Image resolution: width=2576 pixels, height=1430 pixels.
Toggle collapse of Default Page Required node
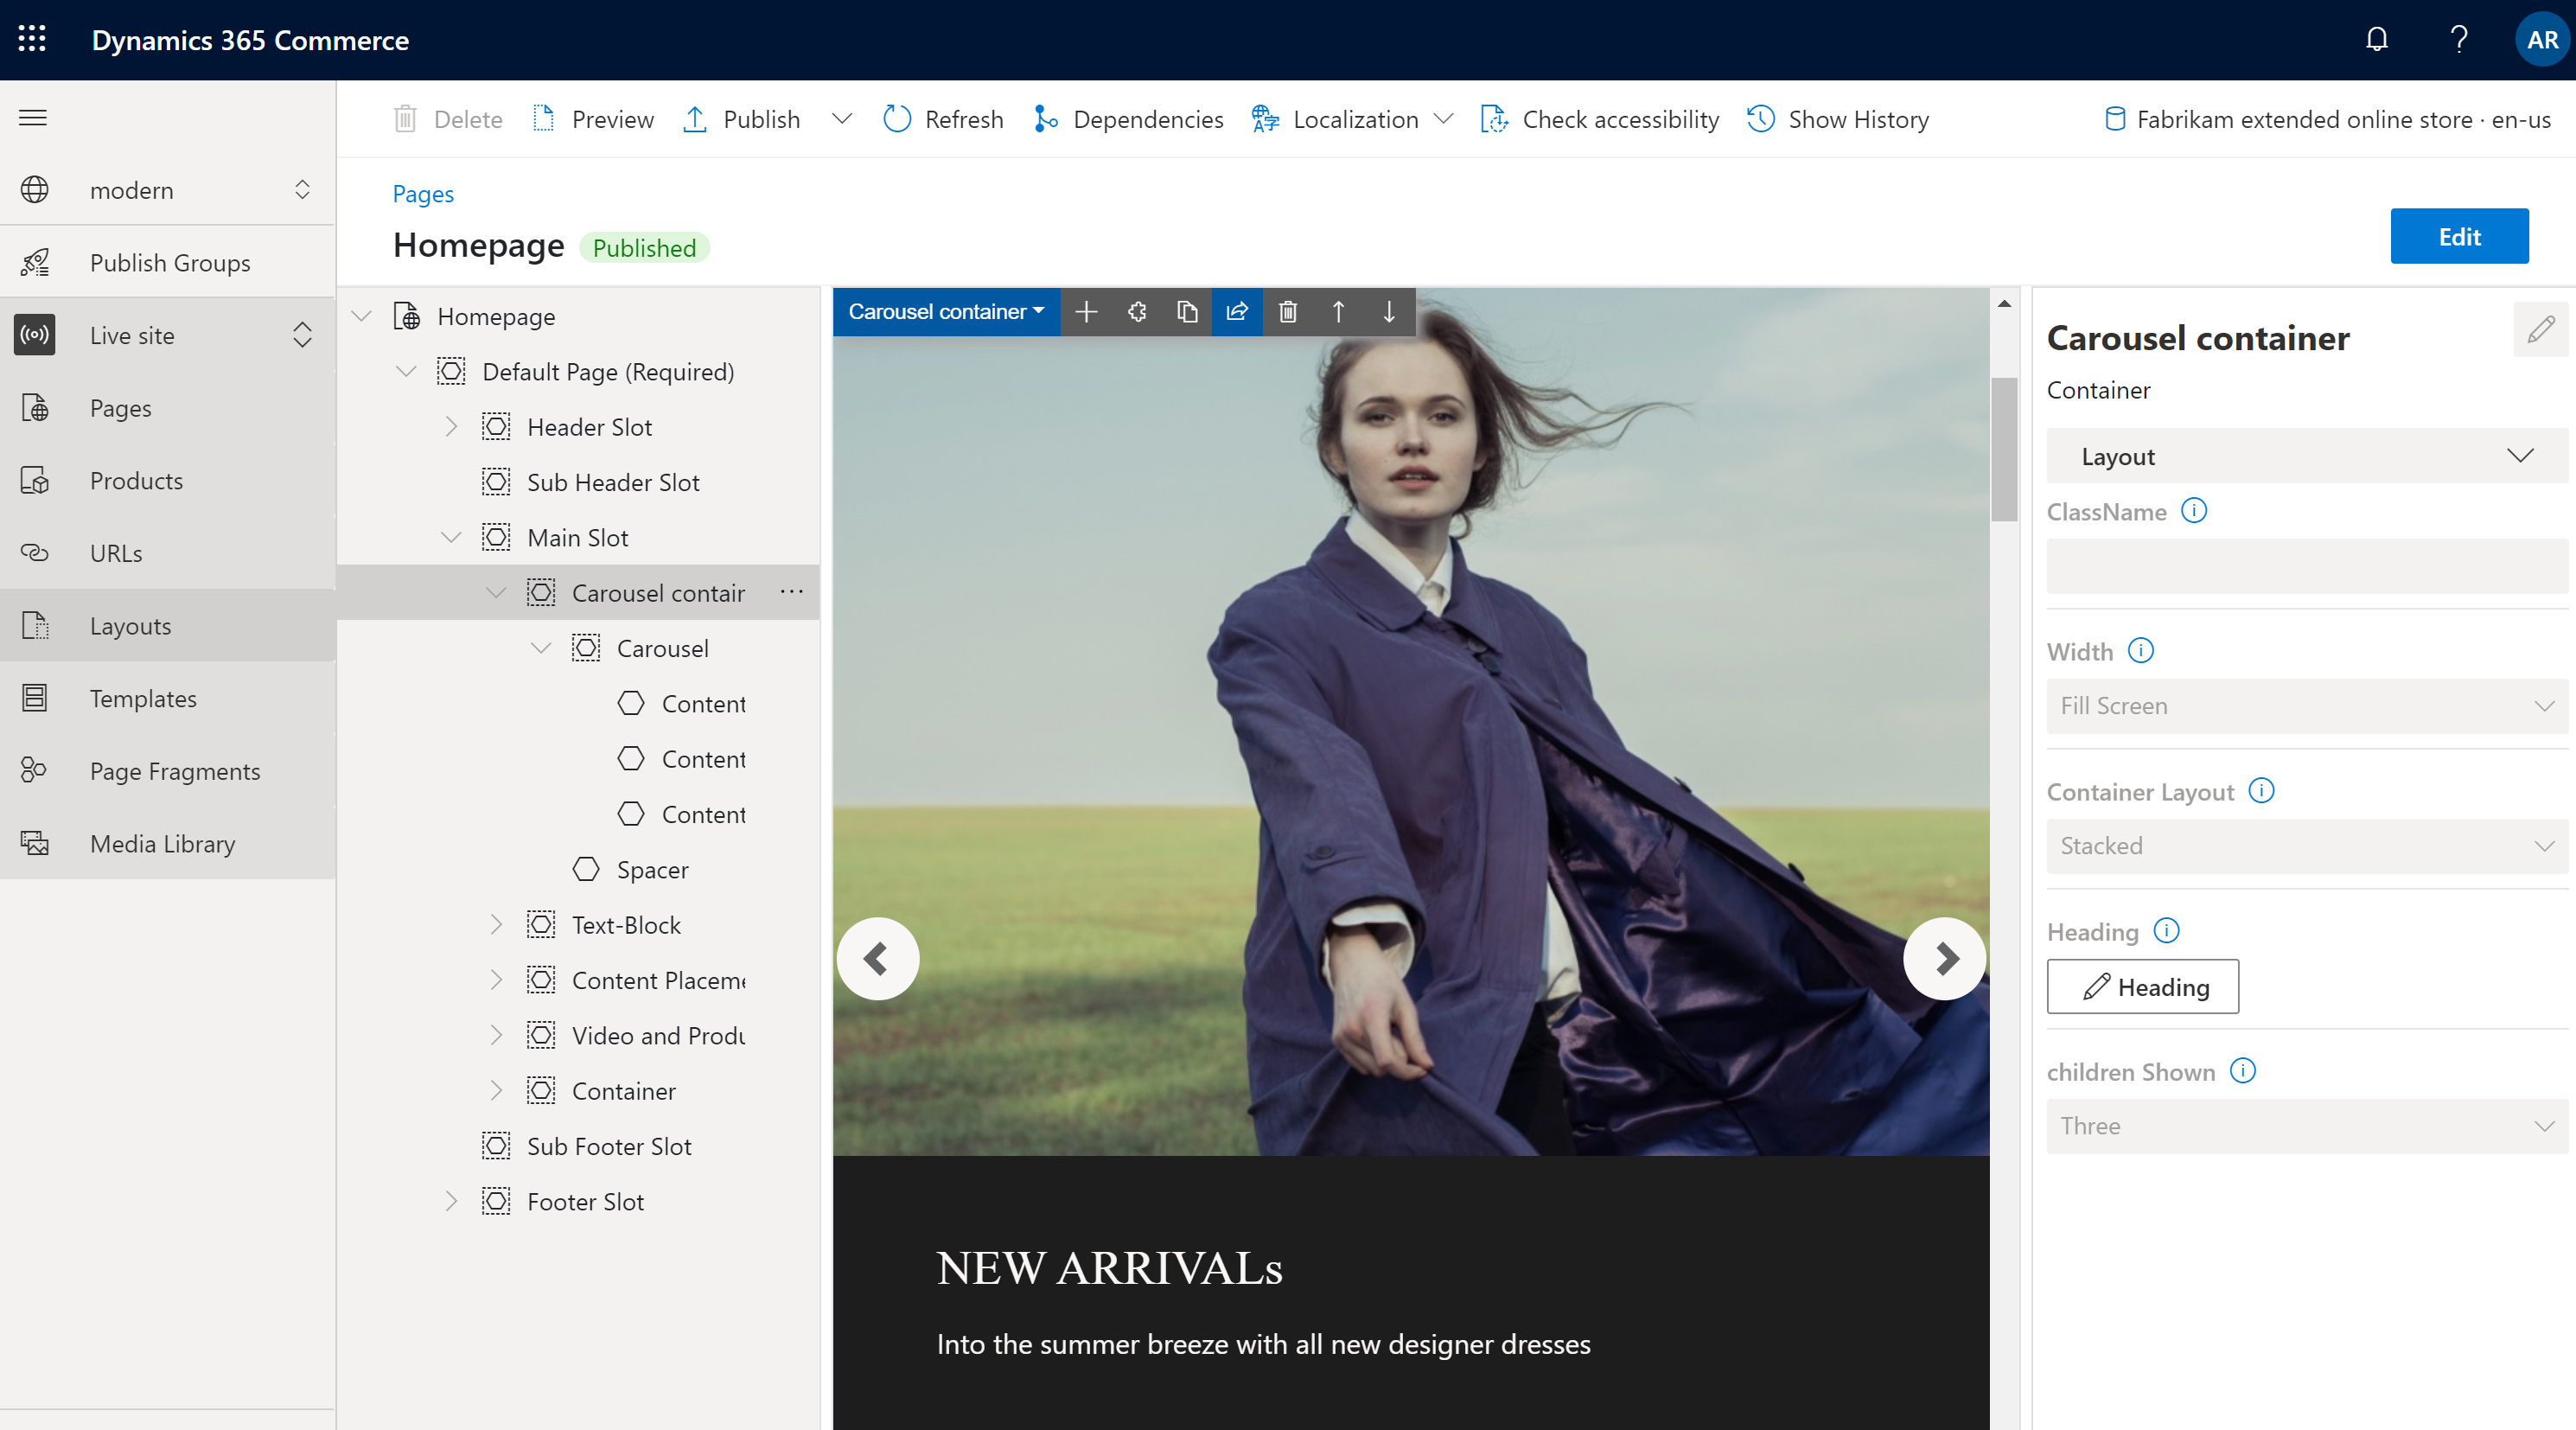(x=409, y=370)
